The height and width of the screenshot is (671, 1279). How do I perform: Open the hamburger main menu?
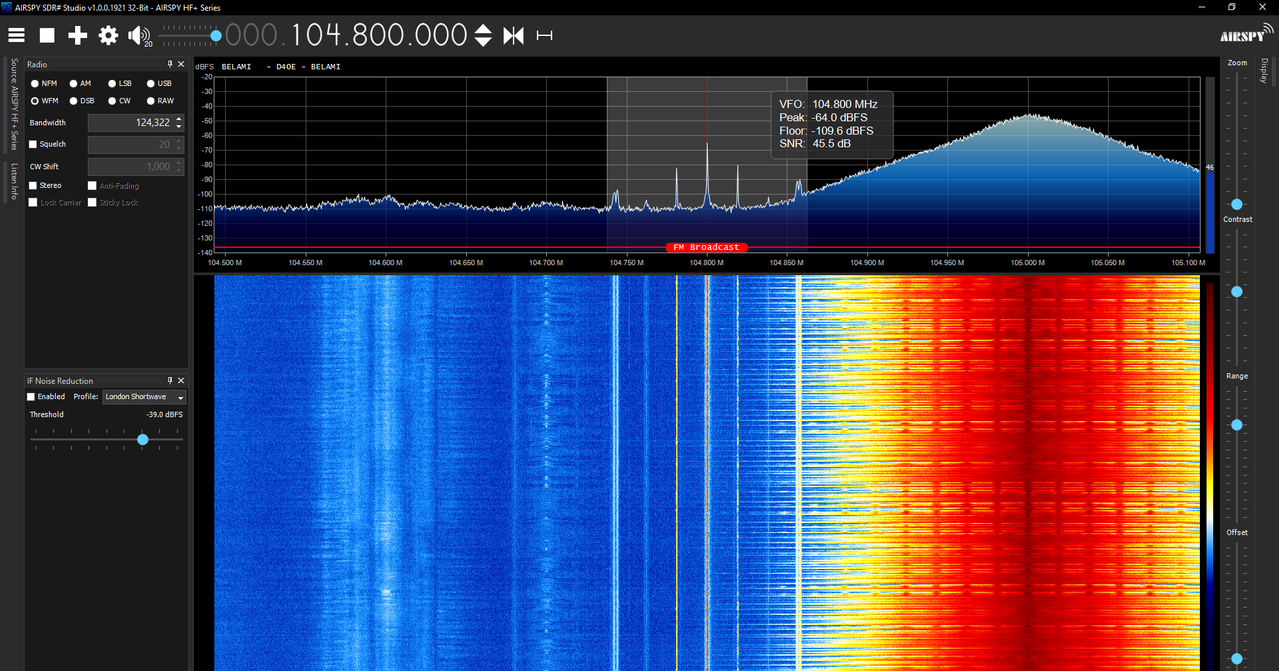(16, 35)
